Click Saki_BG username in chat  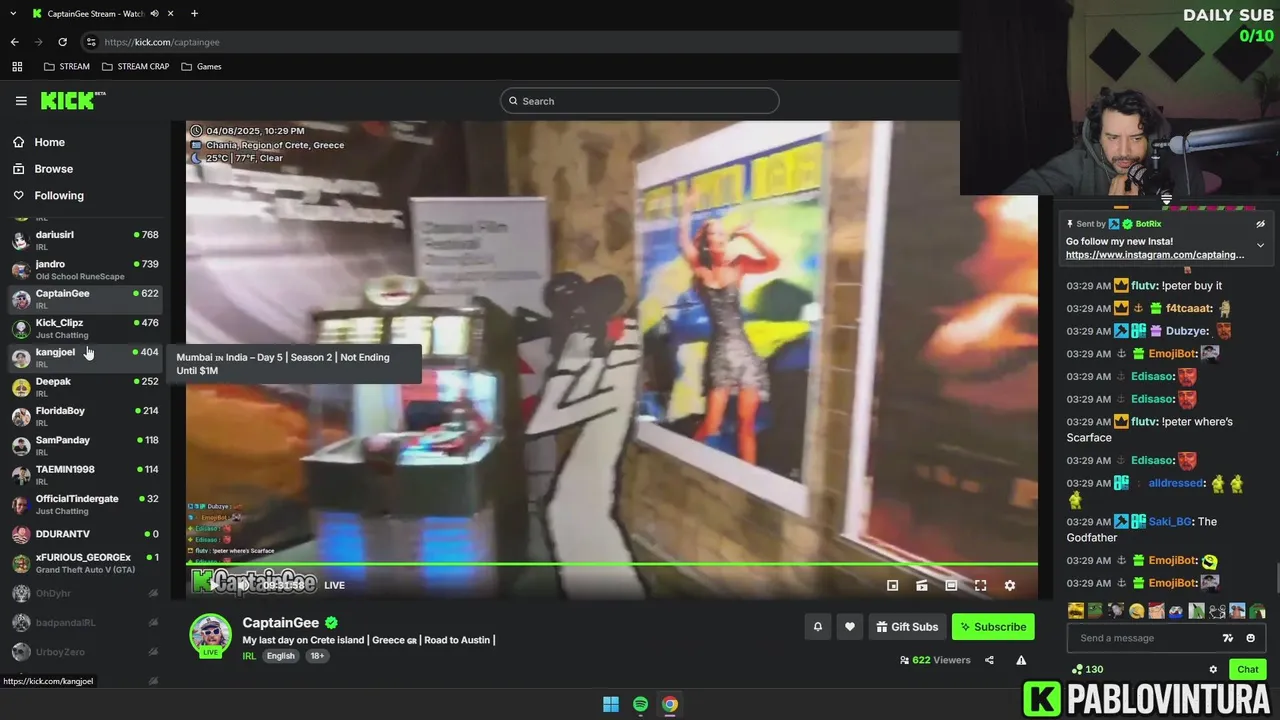[1172, 522]
